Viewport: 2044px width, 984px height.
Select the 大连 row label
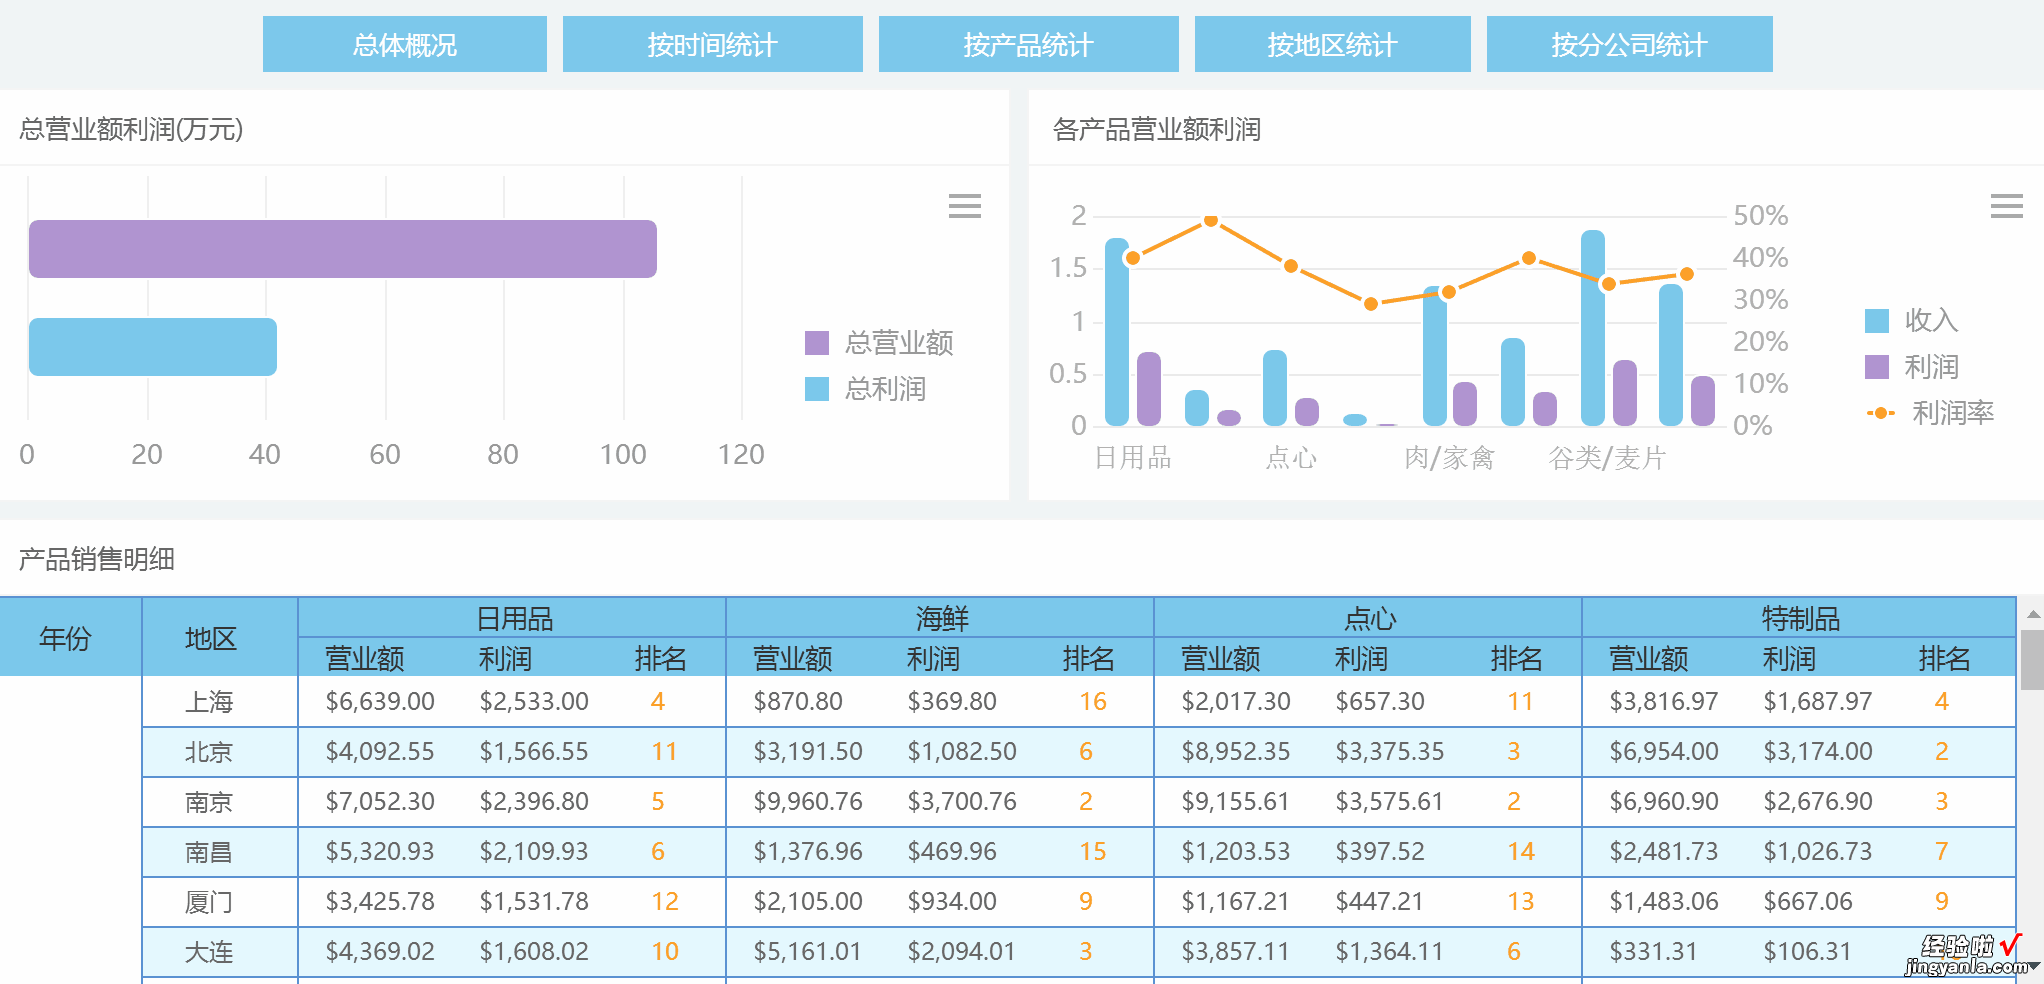click(x=209, y=952)
